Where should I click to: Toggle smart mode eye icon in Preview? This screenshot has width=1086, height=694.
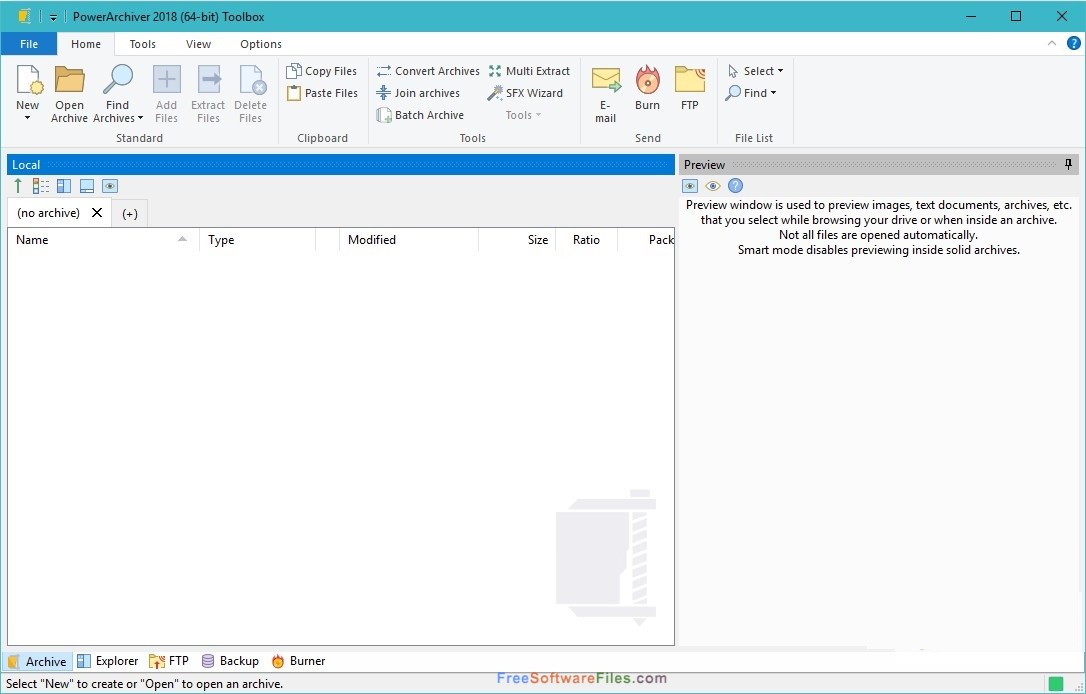coord(713,186)
